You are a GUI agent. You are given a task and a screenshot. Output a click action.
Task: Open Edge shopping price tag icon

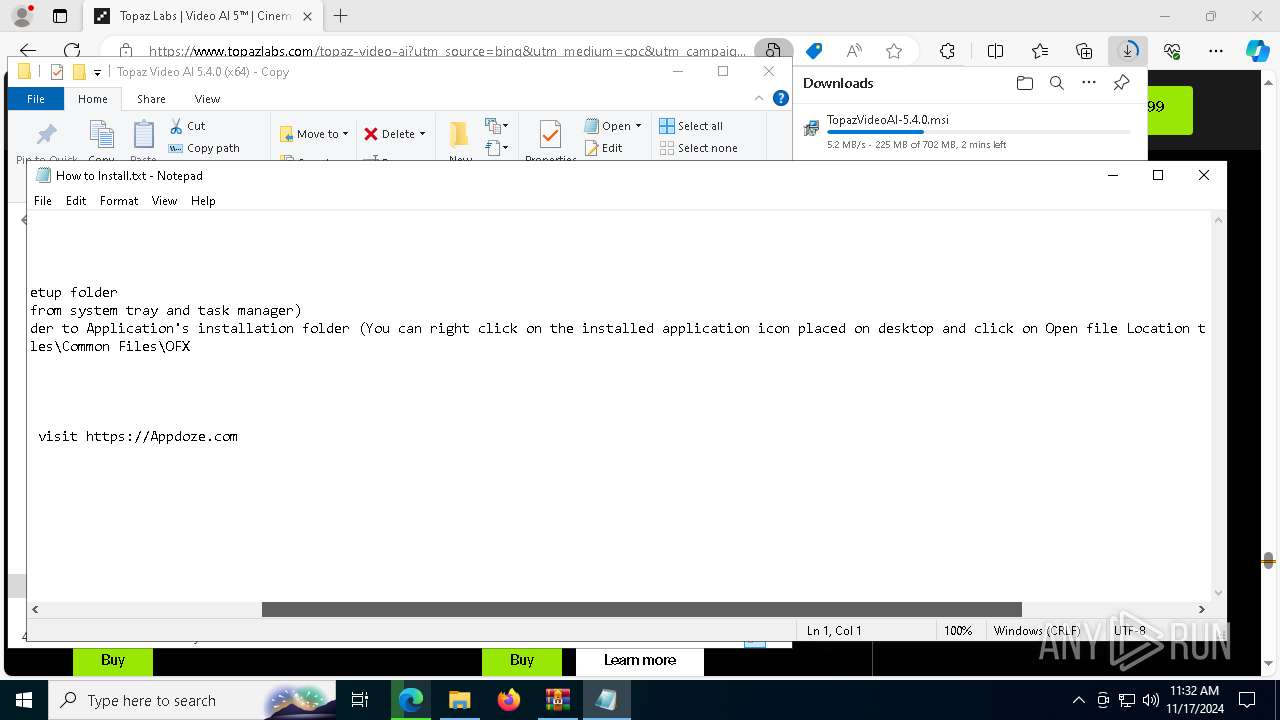click(x=814, y=51)
